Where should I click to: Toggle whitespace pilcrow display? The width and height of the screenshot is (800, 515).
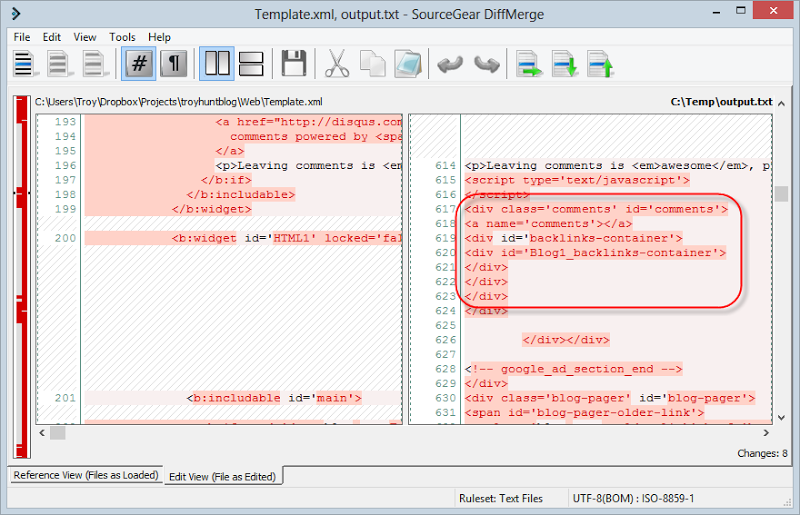pyautogui.click(x=173, y=64)
